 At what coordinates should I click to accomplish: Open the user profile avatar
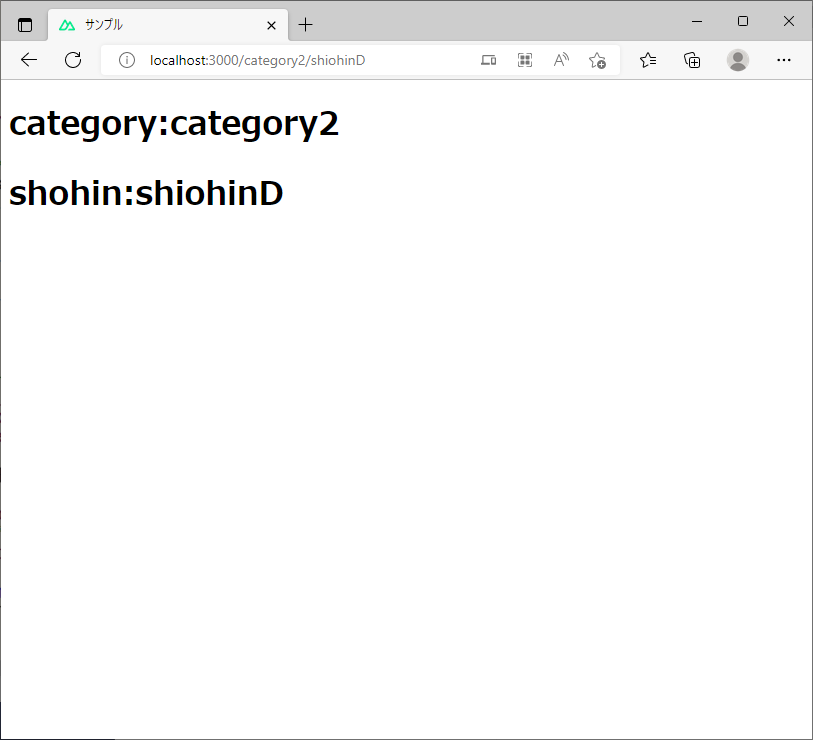coord(737,60)
